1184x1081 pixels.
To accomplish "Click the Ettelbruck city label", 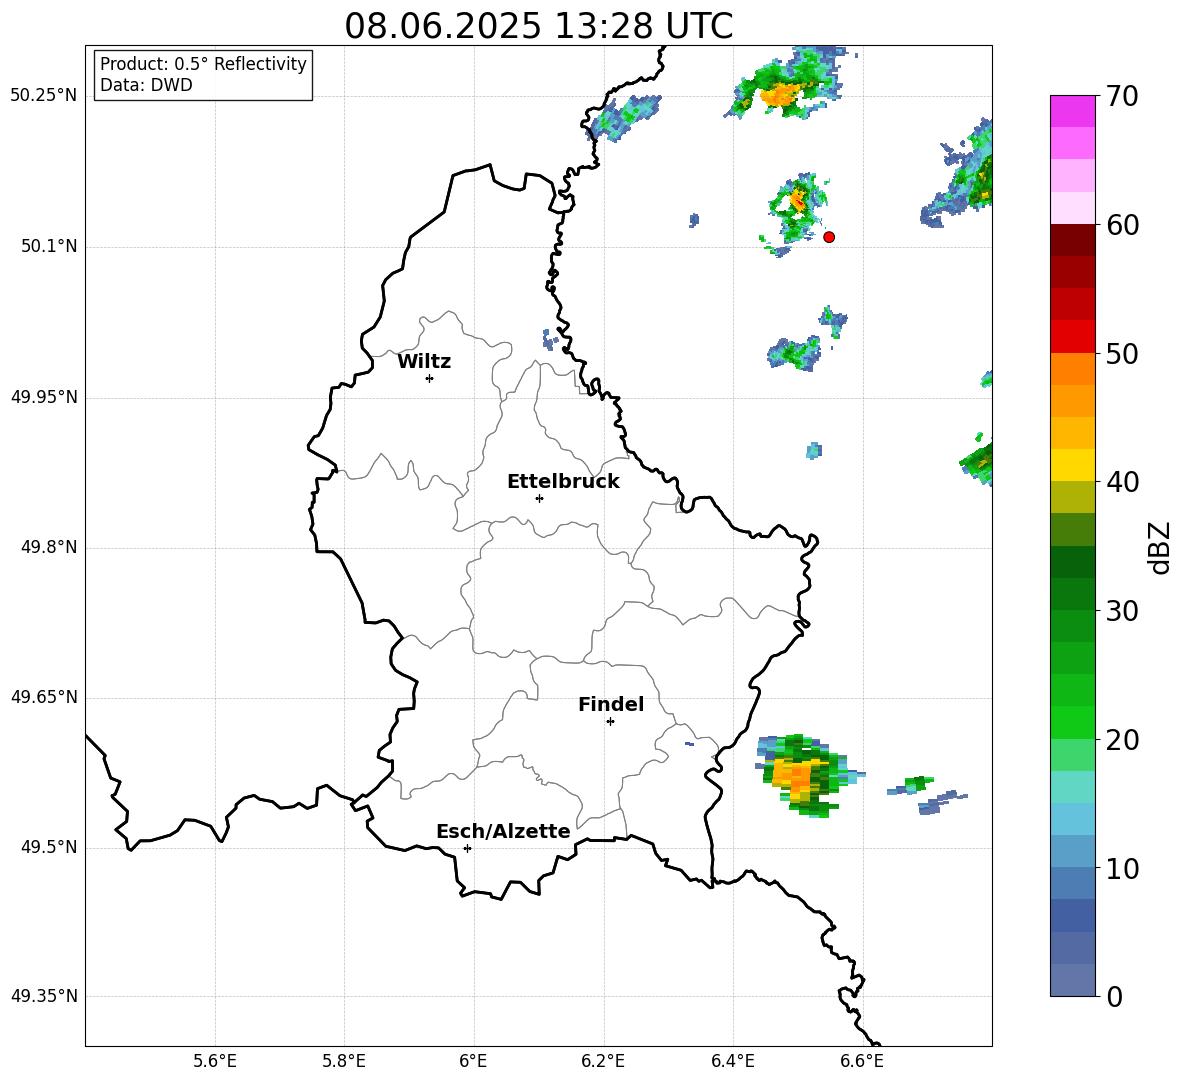I will 563,482.
